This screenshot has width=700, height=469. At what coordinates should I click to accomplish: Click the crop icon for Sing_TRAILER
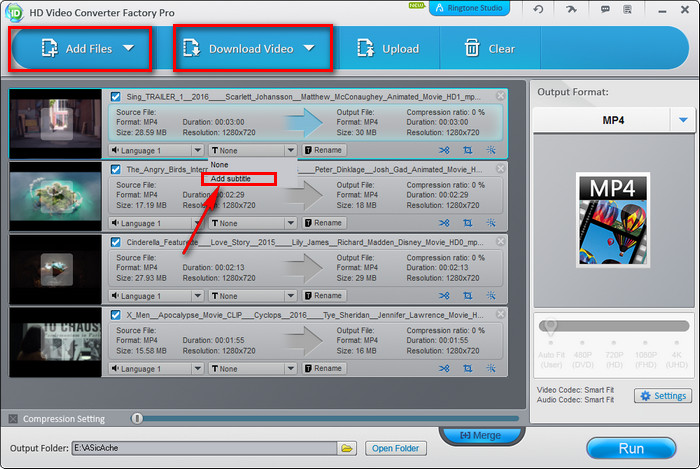click(x=467, y=150)
